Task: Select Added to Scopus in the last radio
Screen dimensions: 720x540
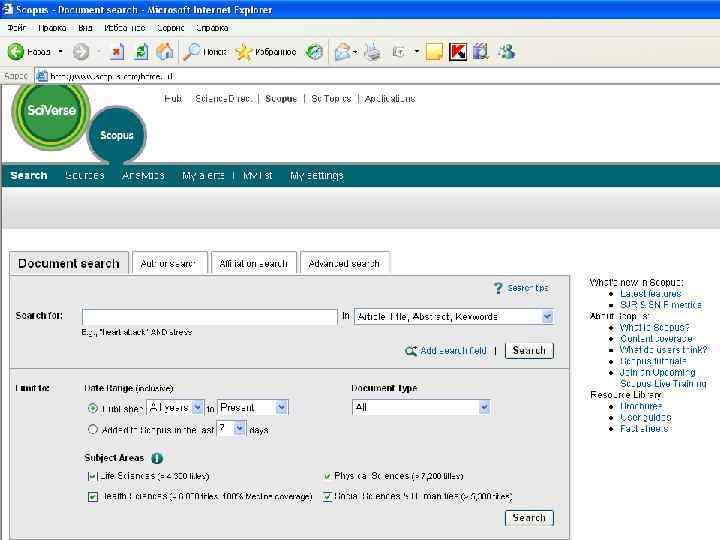Action: pos(93,429)
